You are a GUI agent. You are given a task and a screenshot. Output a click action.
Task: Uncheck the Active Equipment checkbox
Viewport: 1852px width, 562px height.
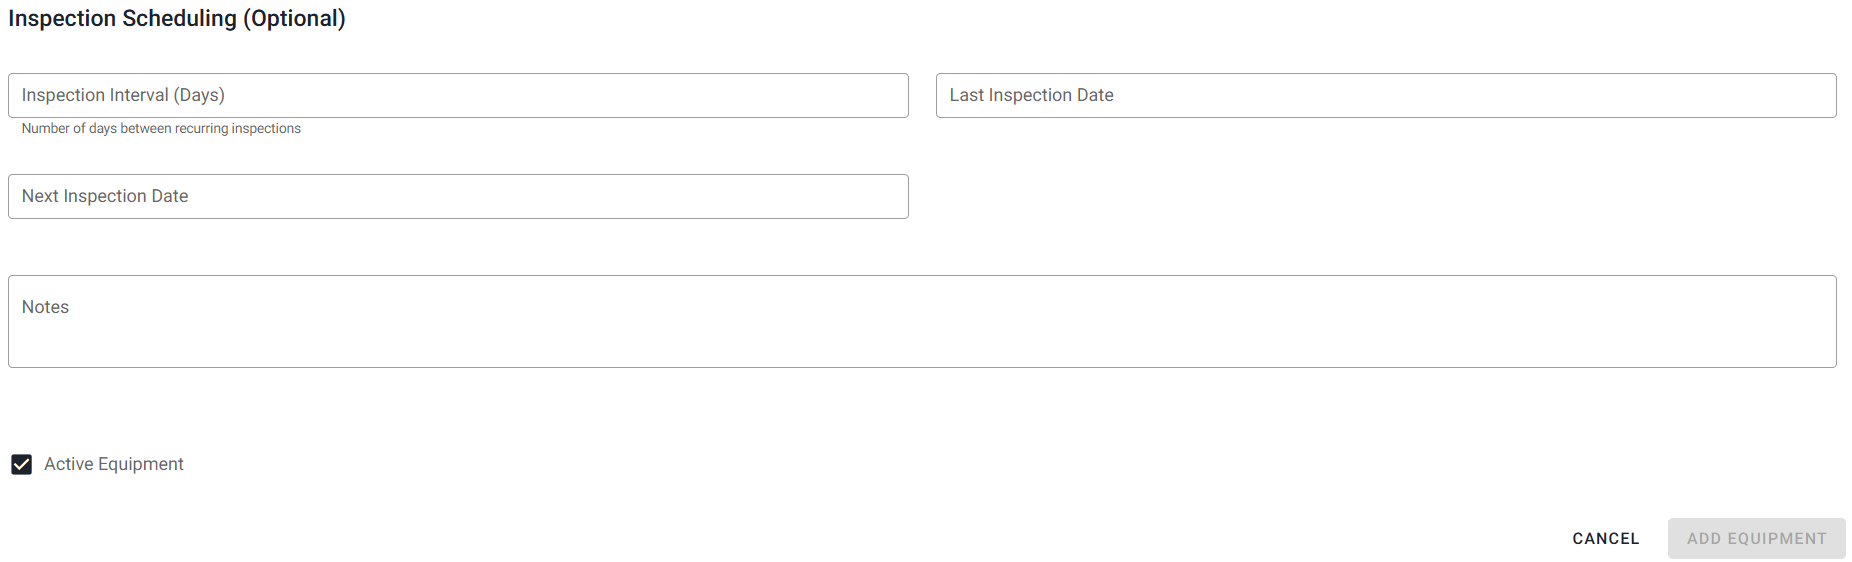(22, 464)
